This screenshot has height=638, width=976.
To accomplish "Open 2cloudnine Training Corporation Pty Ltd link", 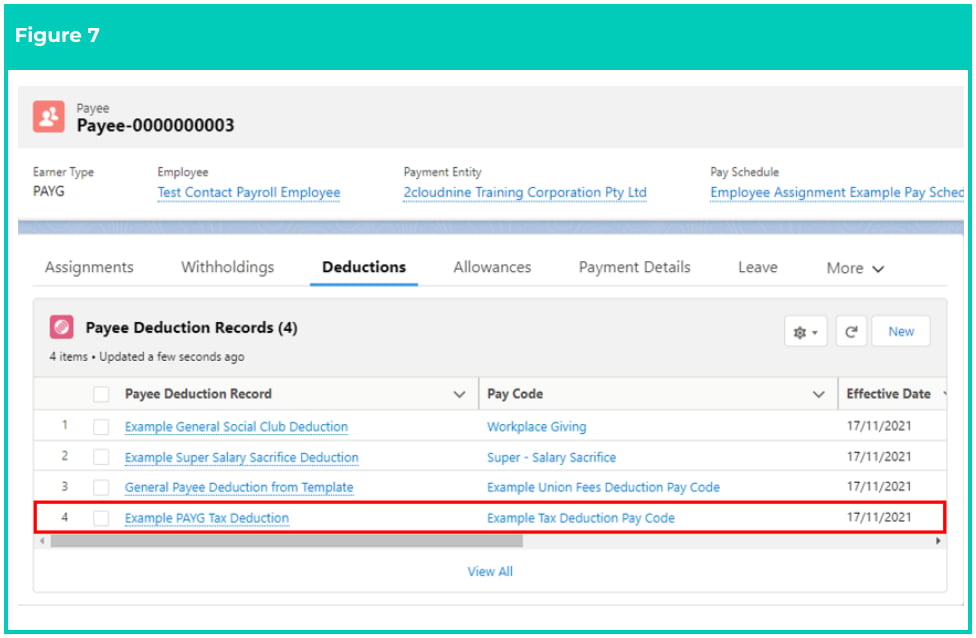I will 525,192.
